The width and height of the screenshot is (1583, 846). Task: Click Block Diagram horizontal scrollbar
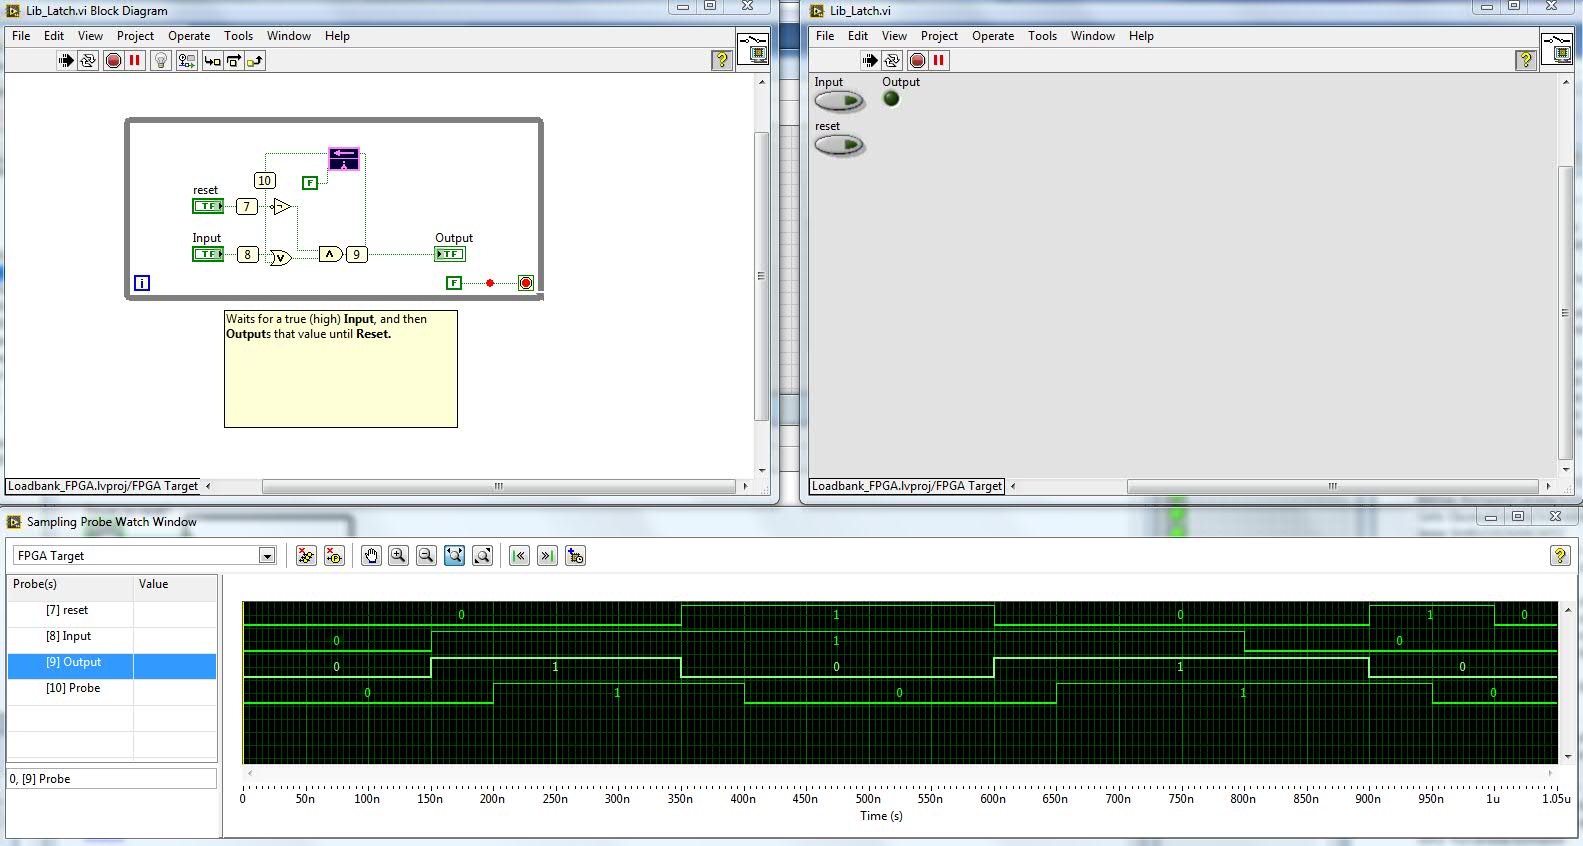pos(498,486)
